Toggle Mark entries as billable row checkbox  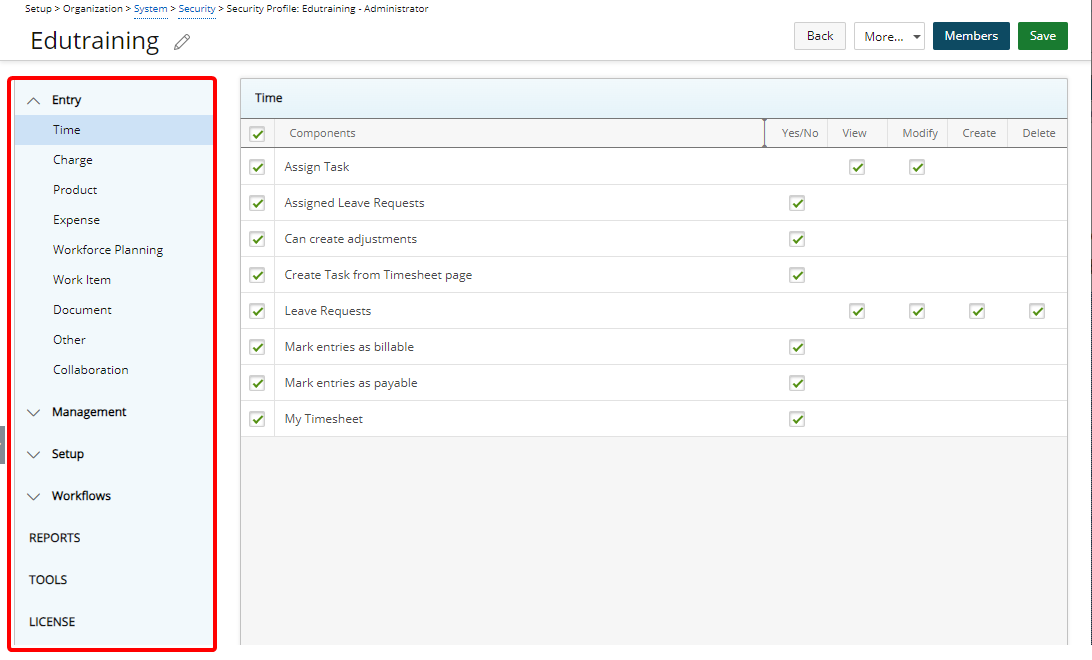click(x=258, y=347)
